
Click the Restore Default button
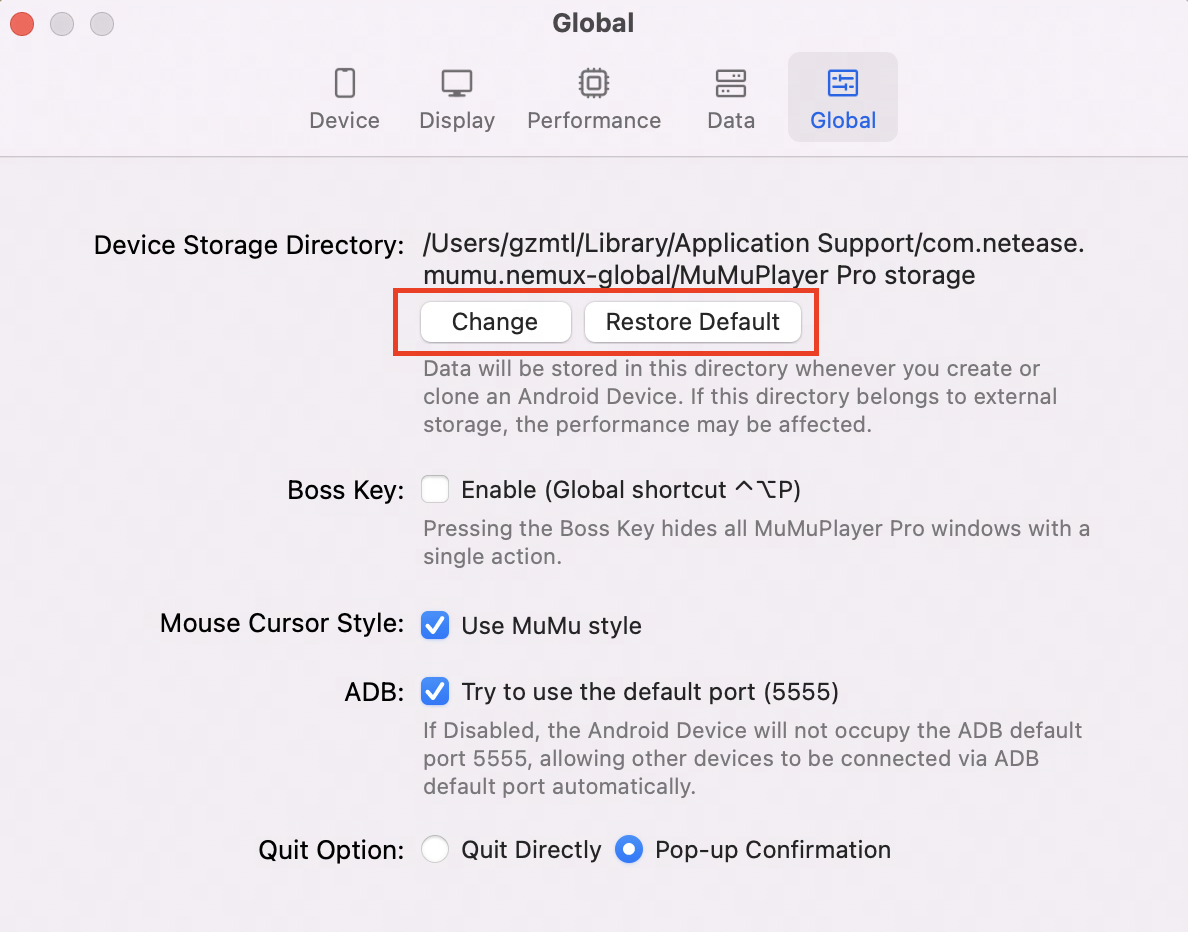(692, 322)
